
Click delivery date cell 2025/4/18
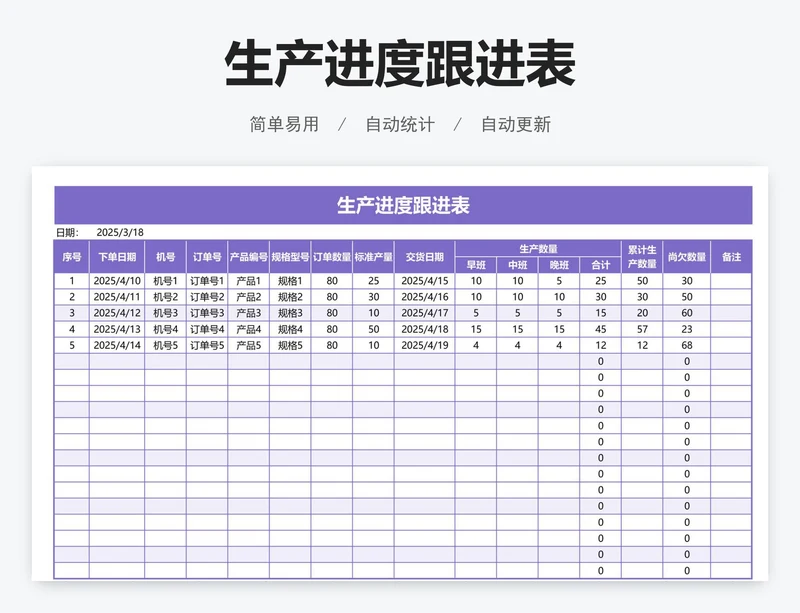coord(424,329)
